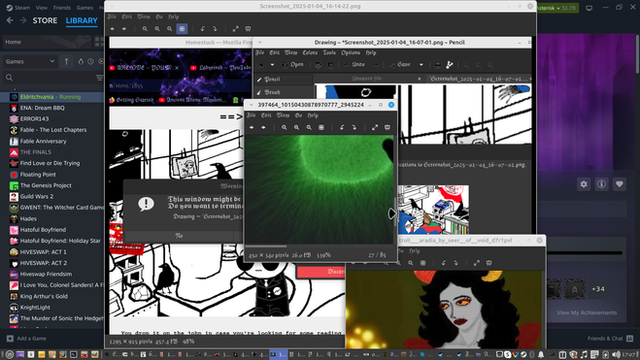
Task: Go to next image in 397464 green viewer toolbar
Action: (263, 127)
